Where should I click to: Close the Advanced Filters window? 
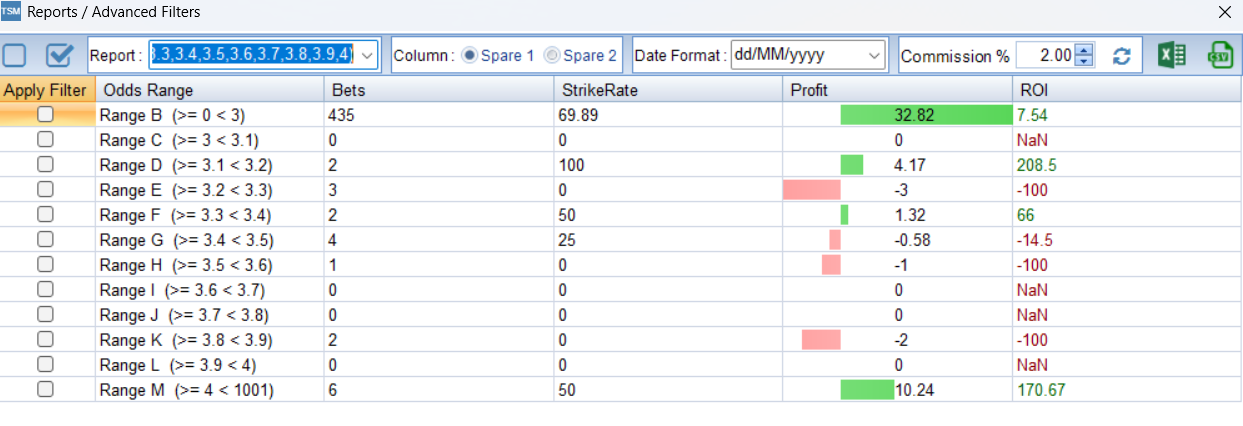(1224, 12)
